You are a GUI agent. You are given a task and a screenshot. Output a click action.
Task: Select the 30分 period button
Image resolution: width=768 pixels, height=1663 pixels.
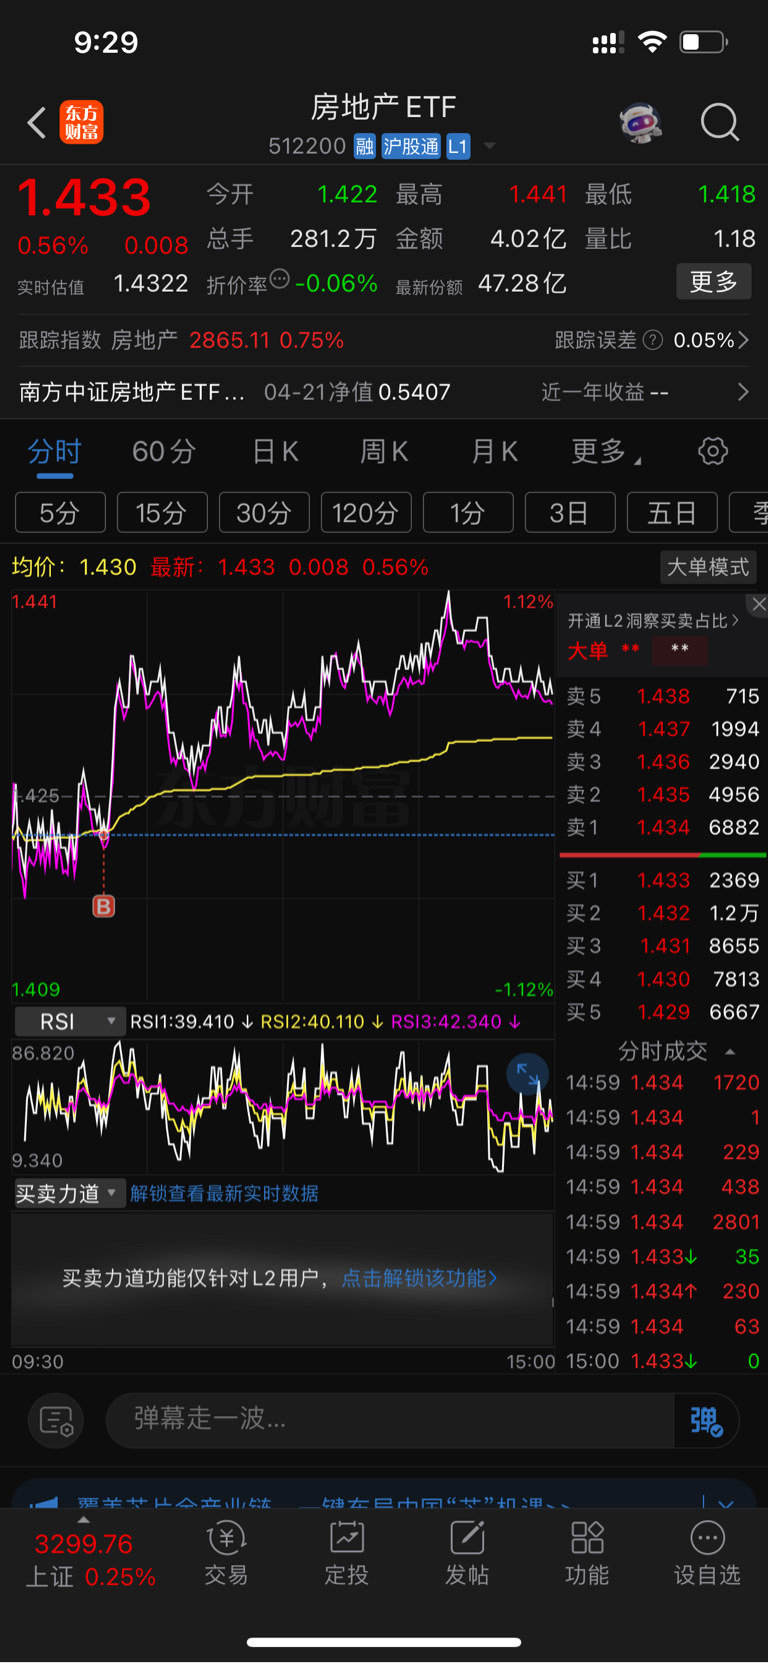tap(264, 513)
